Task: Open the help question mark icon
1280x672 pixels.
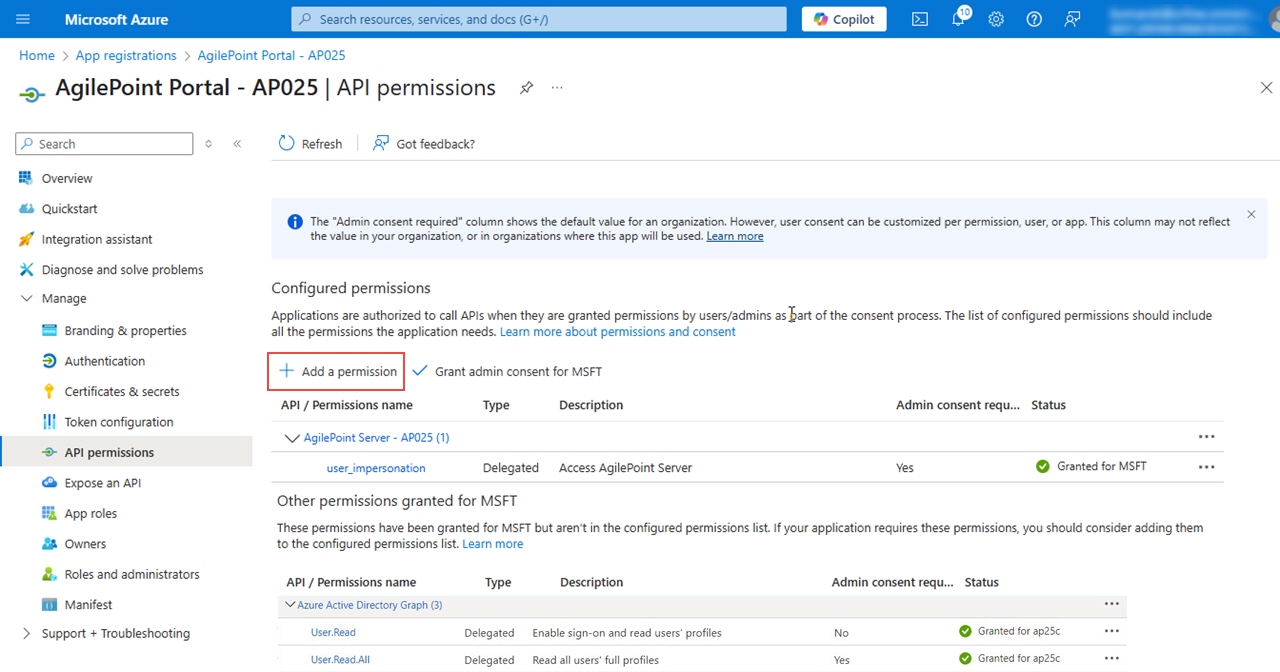Action: [x=1034, y=19]
